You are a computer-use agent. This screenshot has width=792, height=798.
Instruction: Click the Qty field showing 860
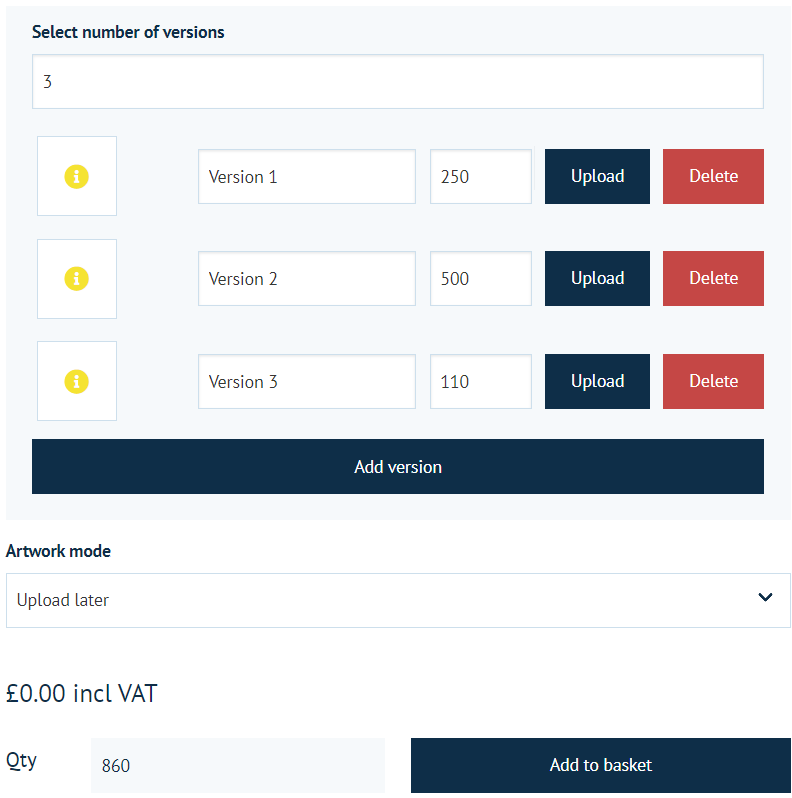click(238, 765)
